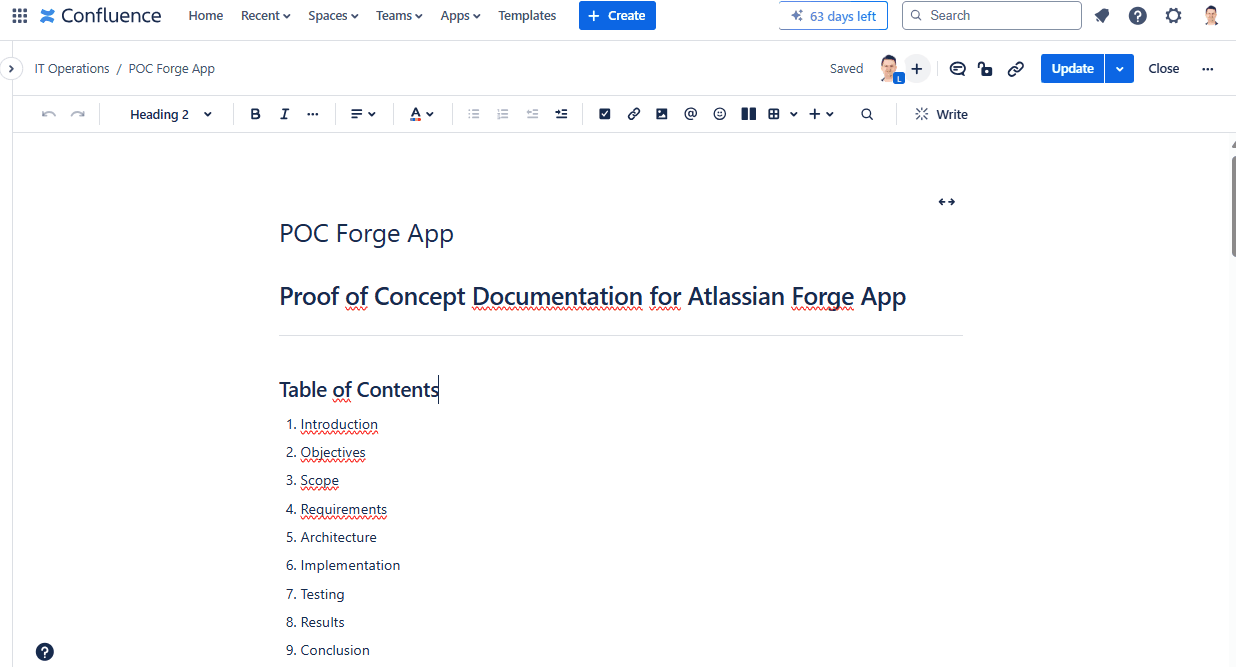Toggle bold formatting
Image resolution: width=1236 pixels, height=667 pixels.
[x=255, y=114]
